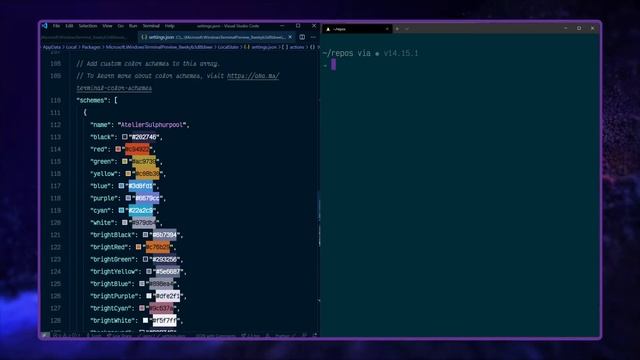The image size is (640, 360).
Task: Open the Terminal menu in VS Code
Action: pyautogui.click(x=151, y=26)
